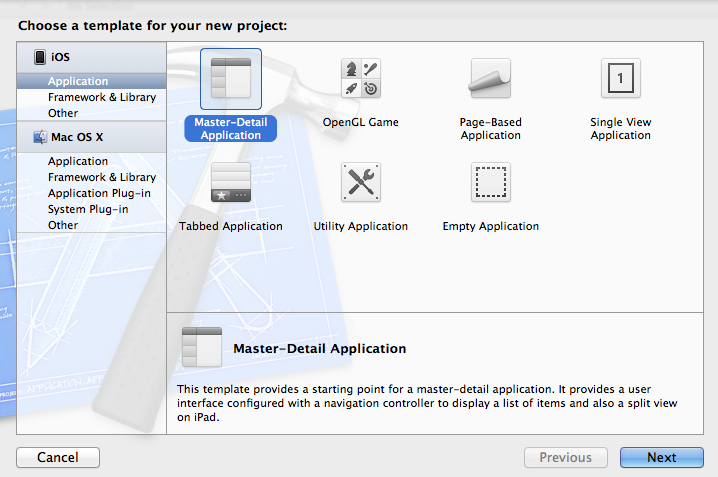Select Other under Mac OS X

tap(92, 225)
